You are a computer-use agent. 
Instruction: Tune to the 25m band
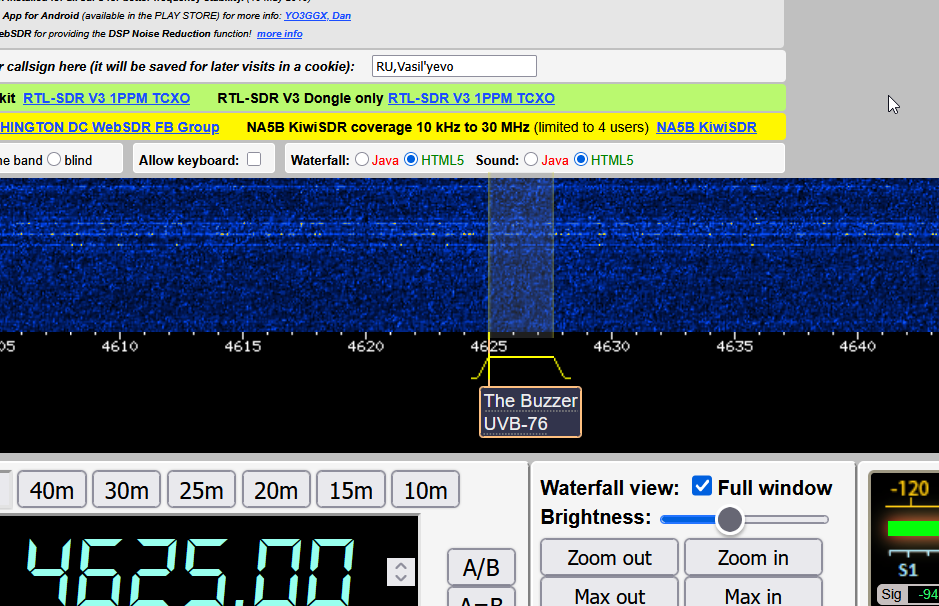point(201,490)
